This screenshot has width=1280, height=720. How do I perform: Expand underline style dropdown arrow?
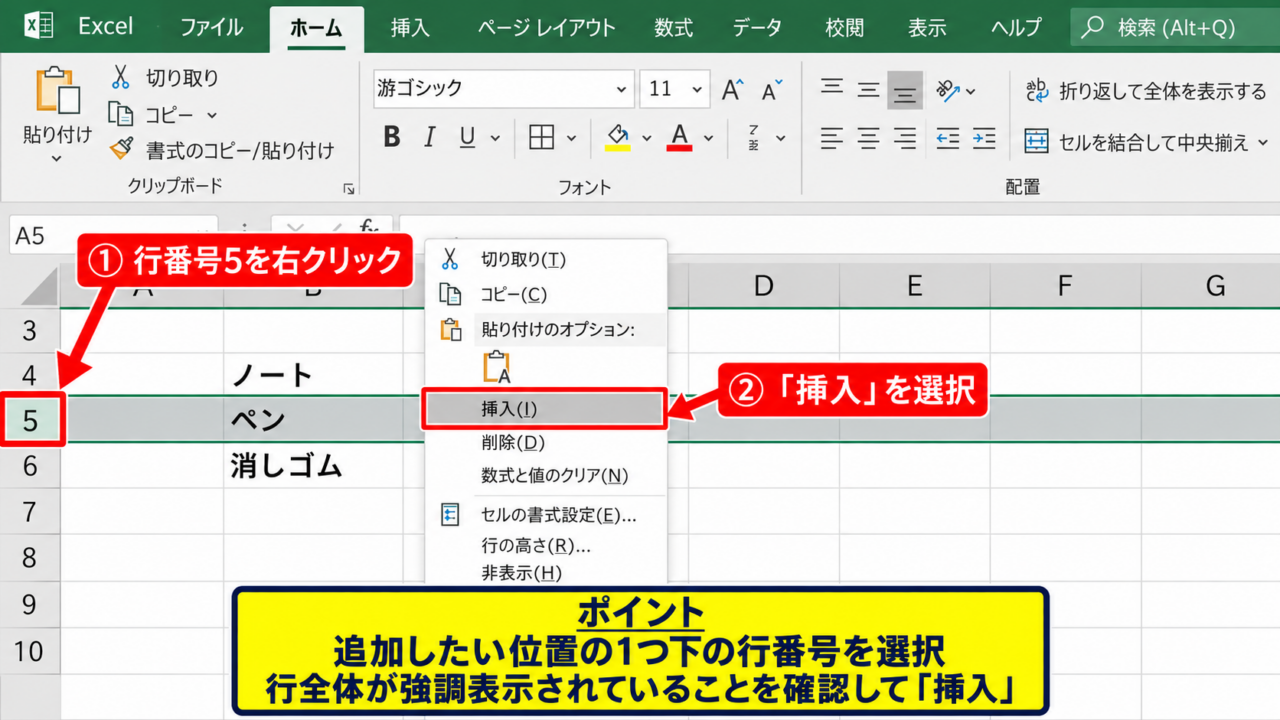click(x=494, y=138)
